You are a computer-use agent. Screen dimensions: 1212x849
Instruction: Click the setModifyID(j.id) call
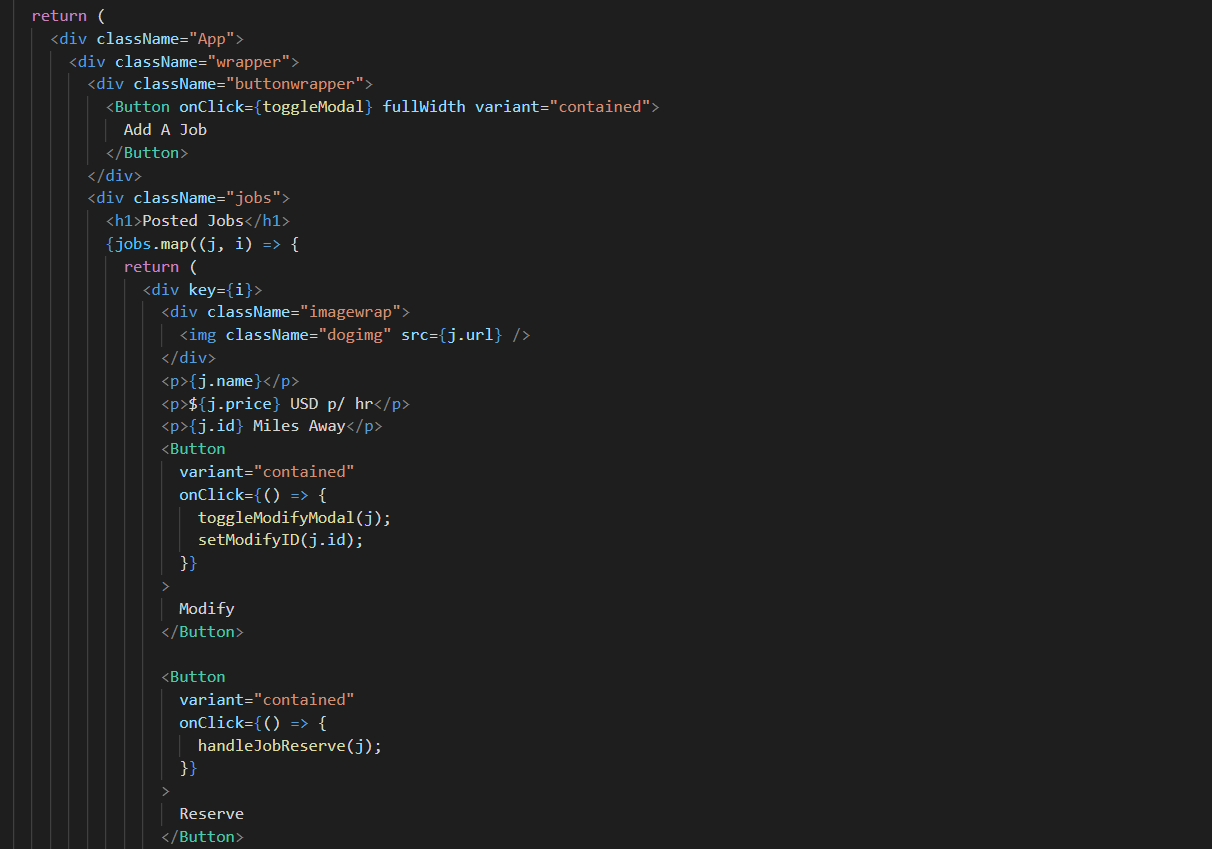pyautogui.click(x=276, y=540)
